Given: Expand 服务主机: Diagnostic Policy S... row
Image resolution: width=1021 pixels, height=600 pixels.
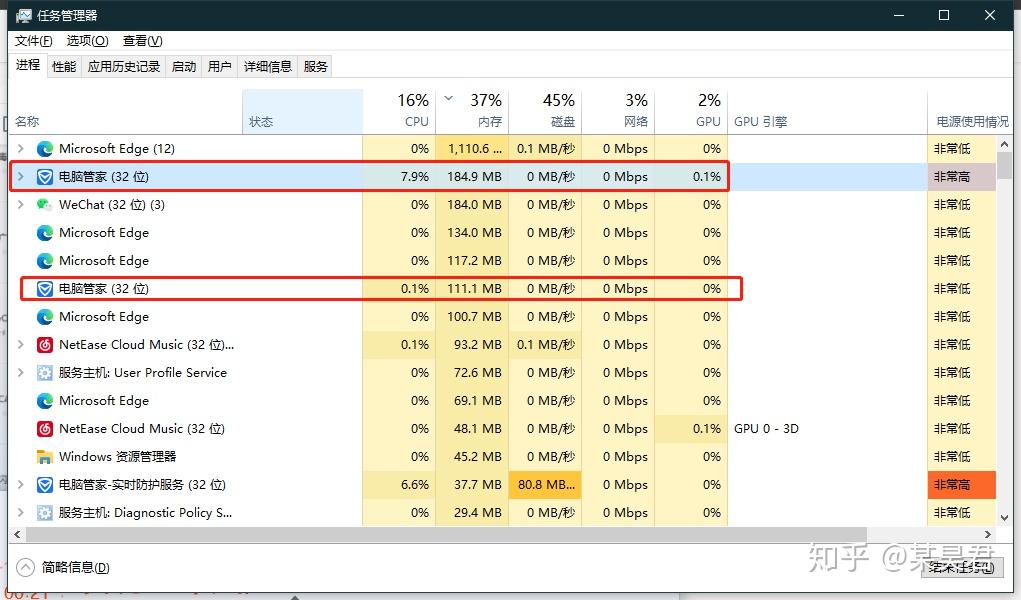Looking at the screenshot, I should [21, 513].
